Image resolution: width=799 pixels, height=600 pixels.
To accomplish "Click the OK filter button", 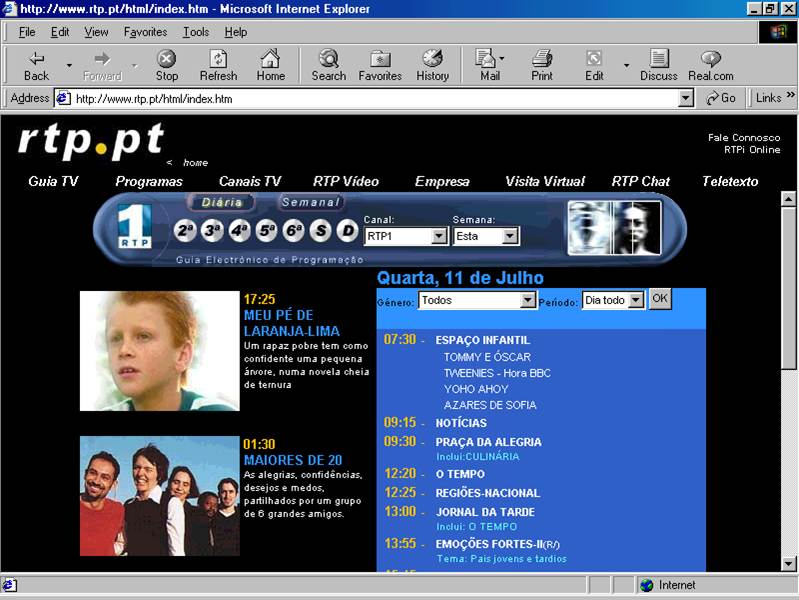I will 660,298.
